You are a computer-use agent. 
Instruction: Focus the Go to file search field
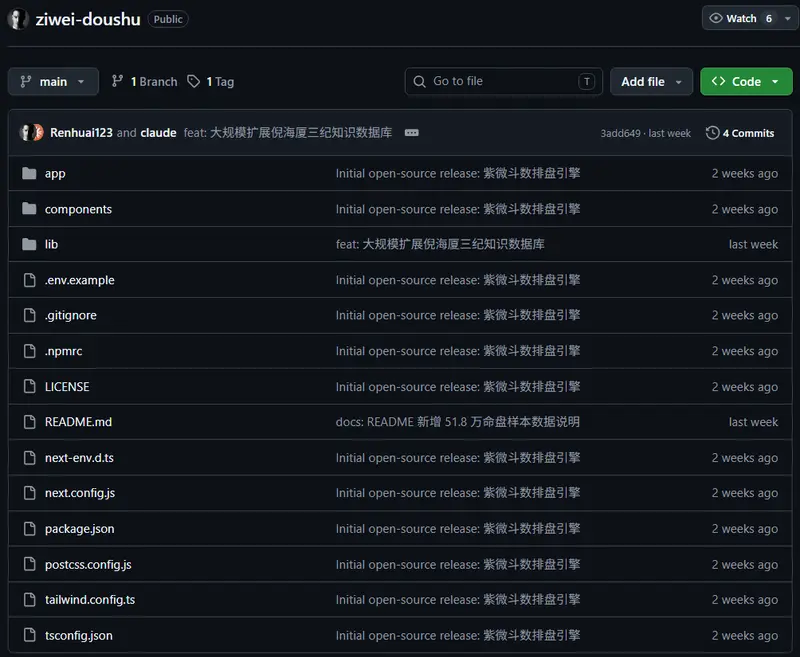coord(504,82)
